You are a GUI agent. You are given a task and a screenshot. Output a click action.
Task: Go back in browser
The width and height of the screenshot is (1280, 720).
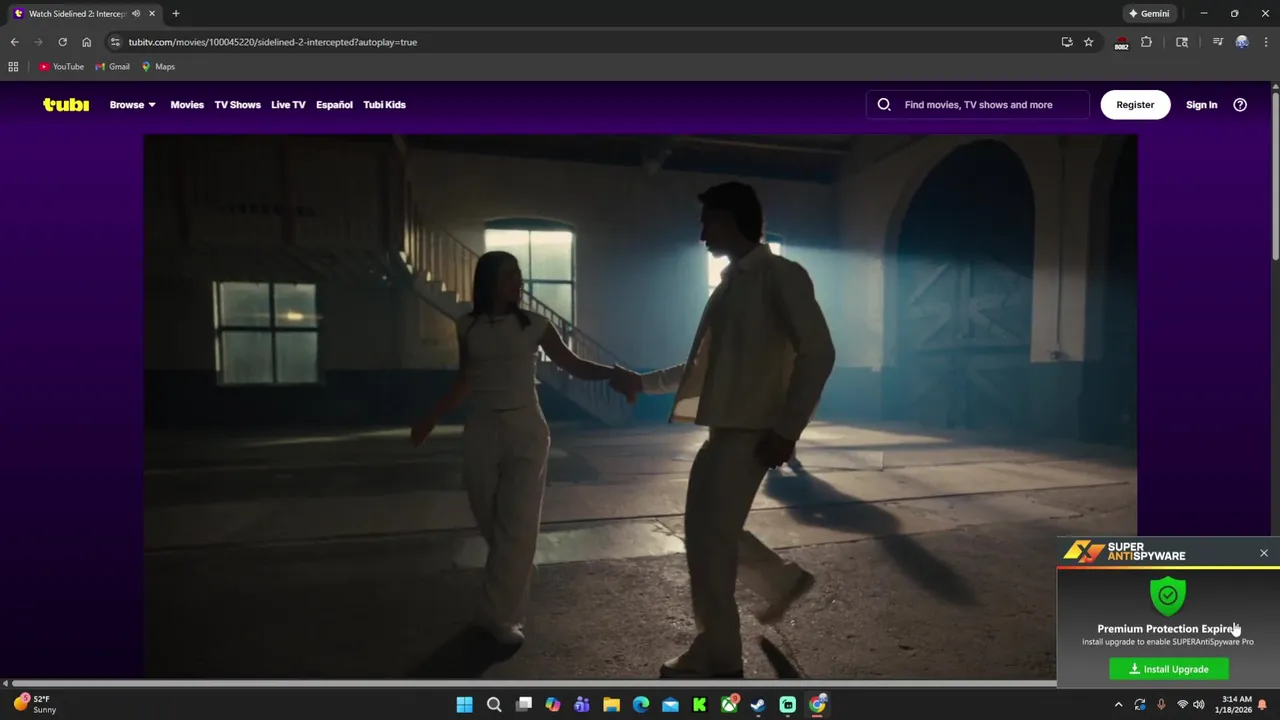(14, 42)
